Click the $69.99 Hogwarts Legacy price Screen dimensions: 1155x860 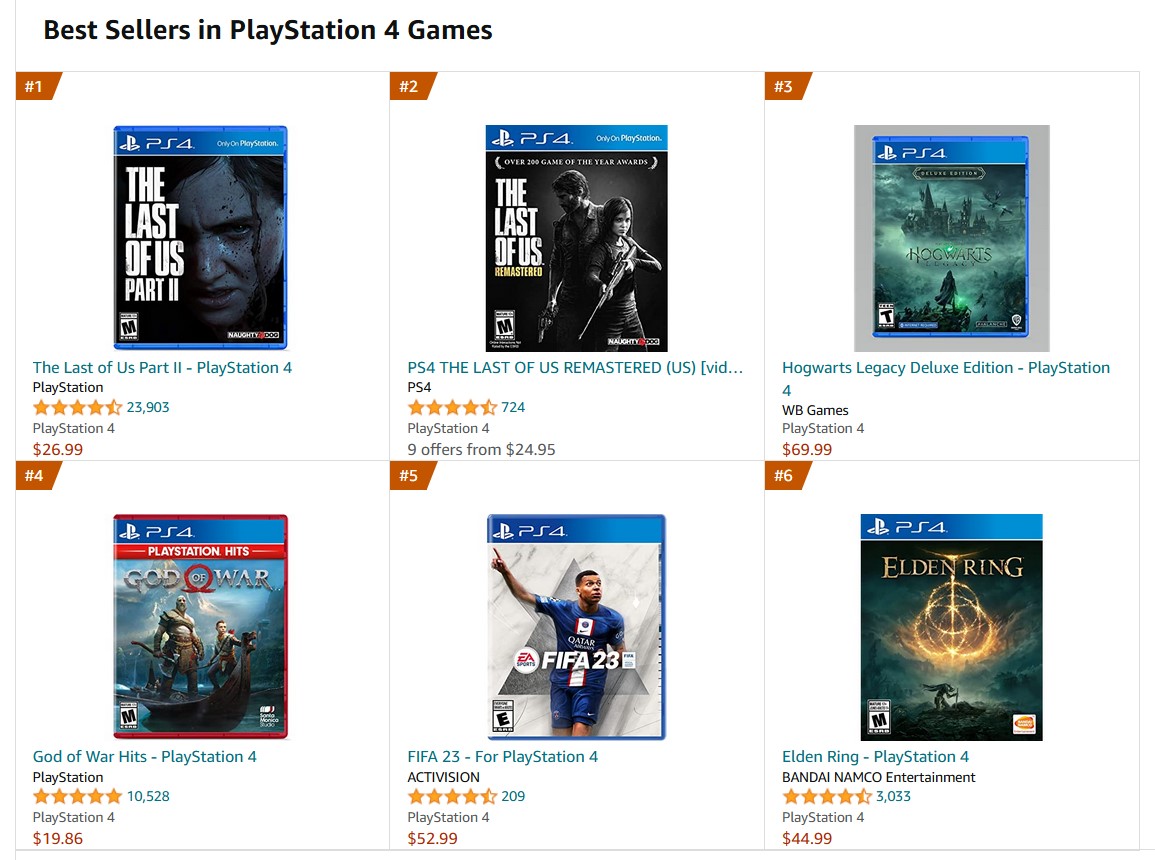click(806, 449)
